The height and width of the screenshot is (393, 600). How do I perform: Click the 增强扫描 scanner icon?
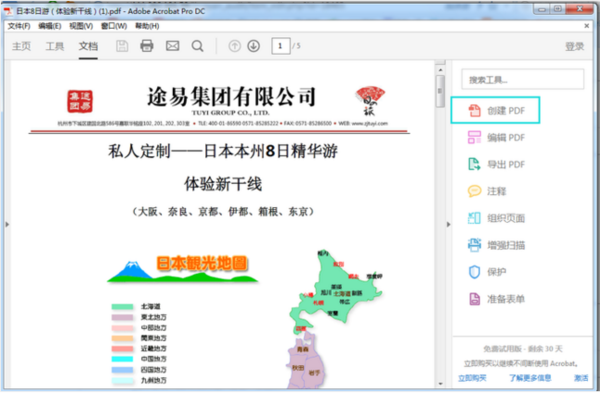tap(474, 245)
